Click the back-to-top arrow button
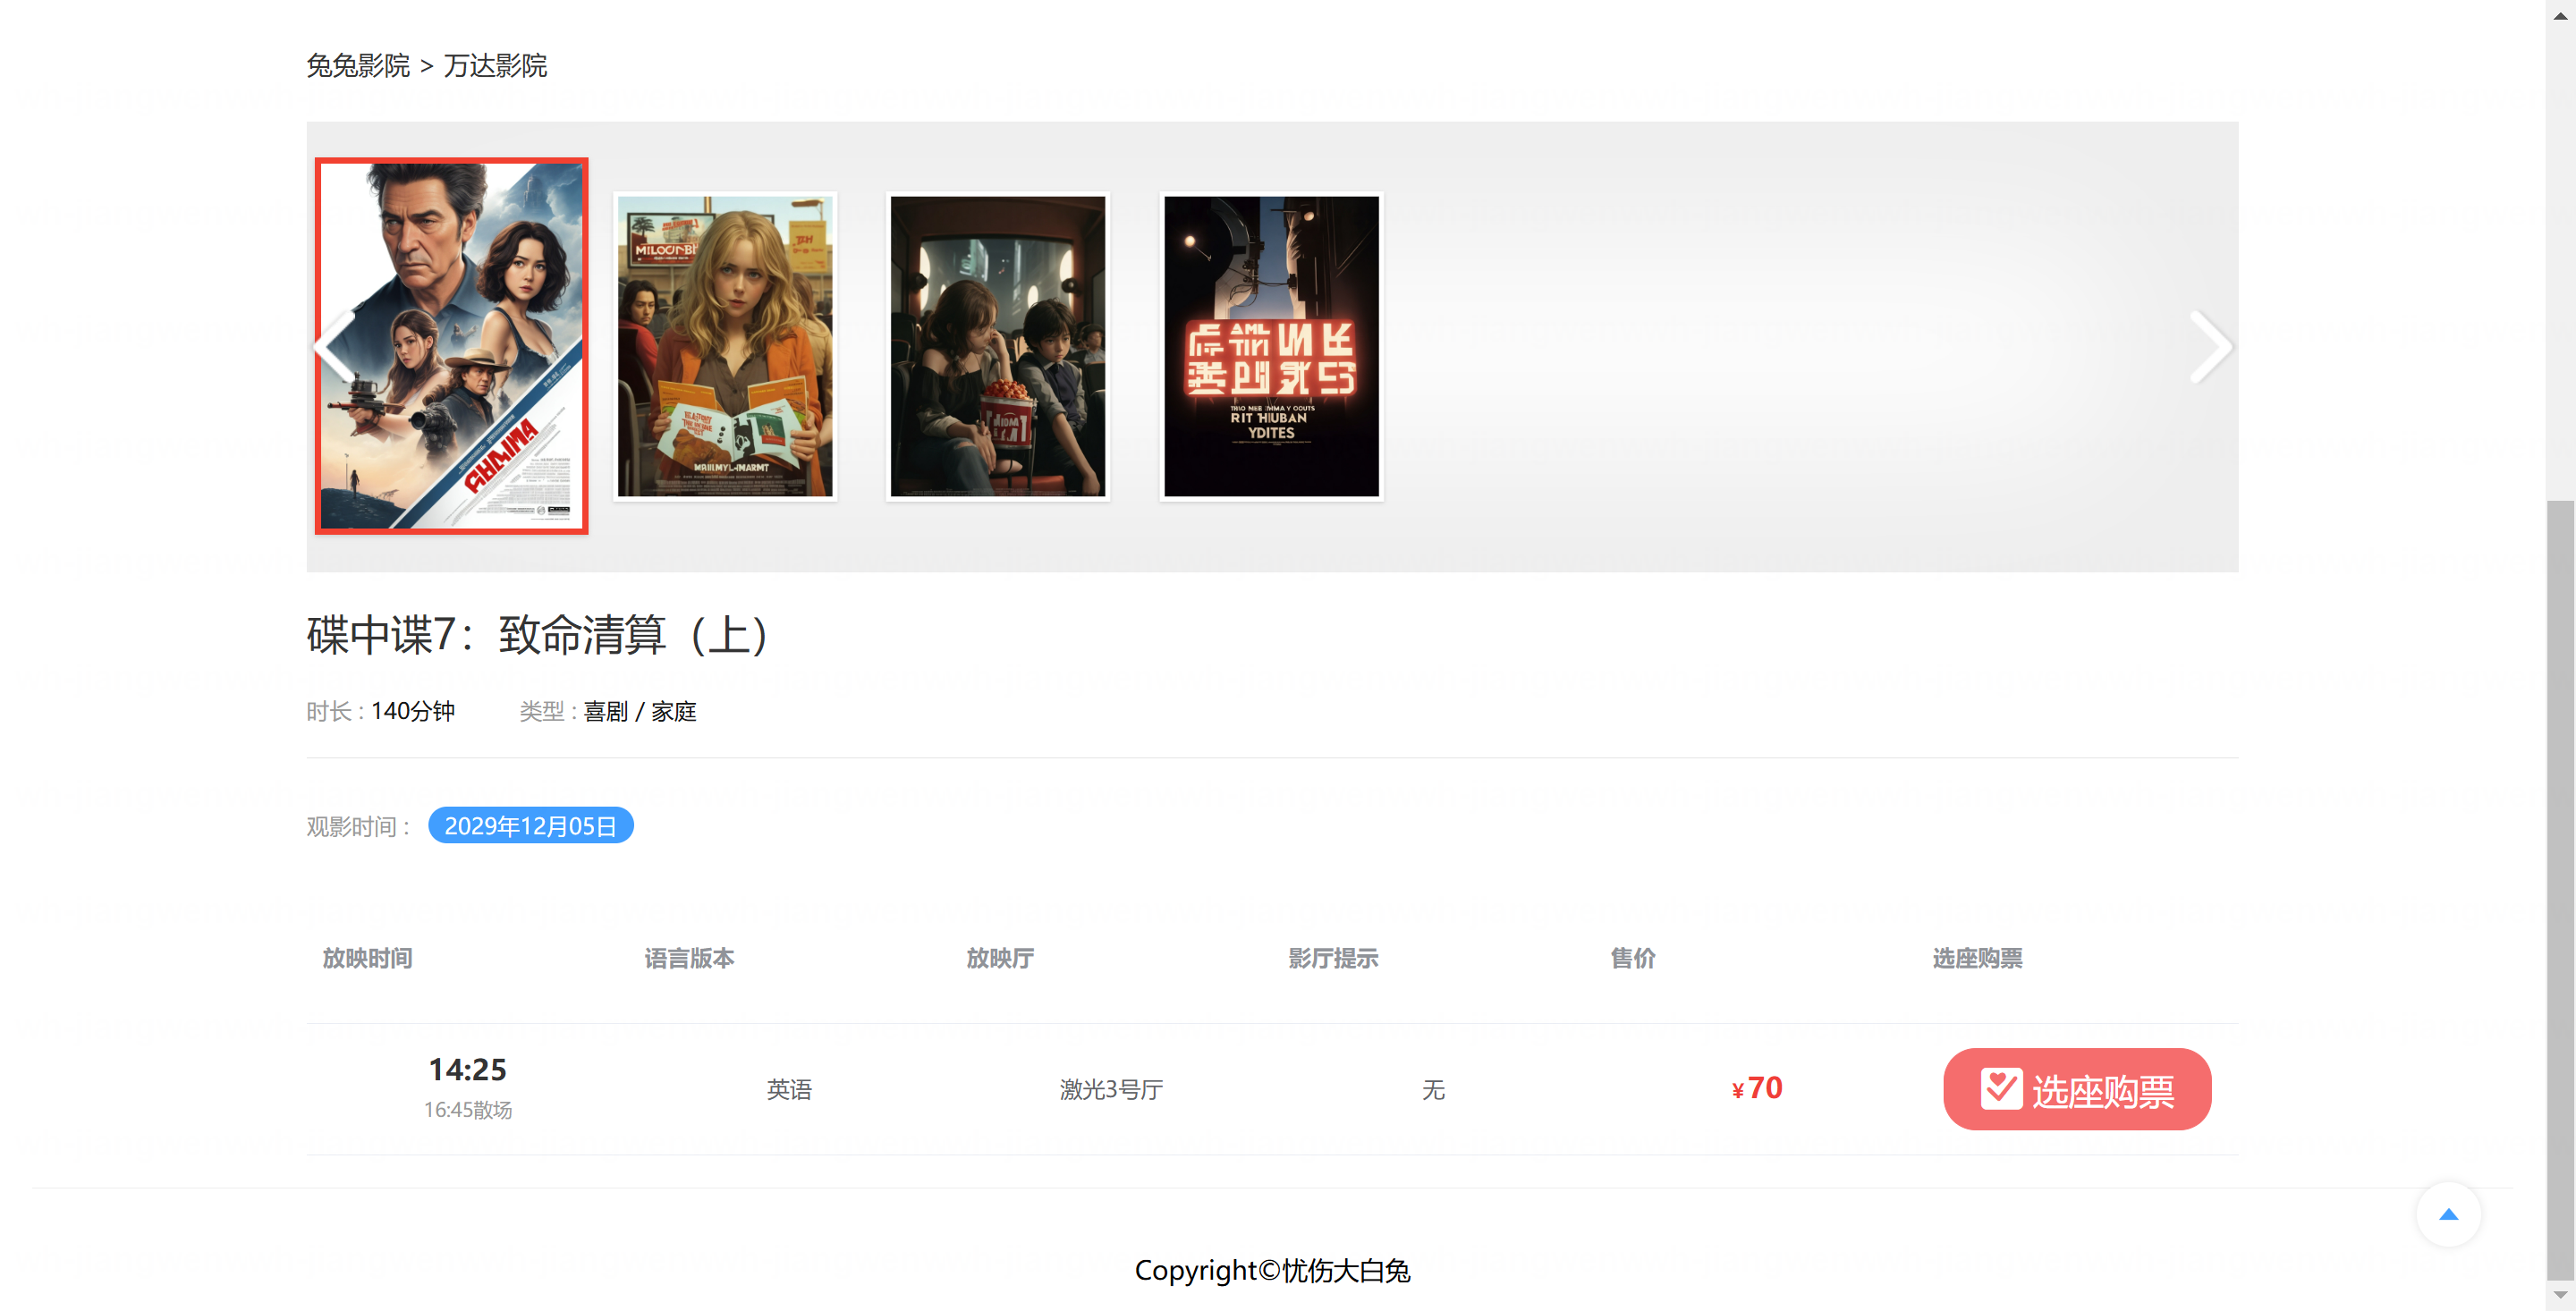2576x1311 pixels. 2448,1214
